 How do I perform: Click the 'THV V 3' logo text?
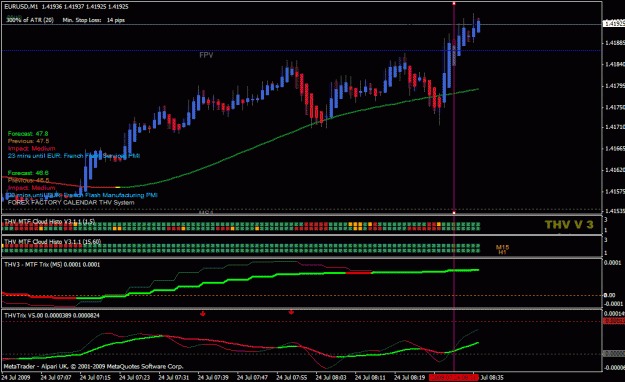pyautogui.click(x=569, y=225)
